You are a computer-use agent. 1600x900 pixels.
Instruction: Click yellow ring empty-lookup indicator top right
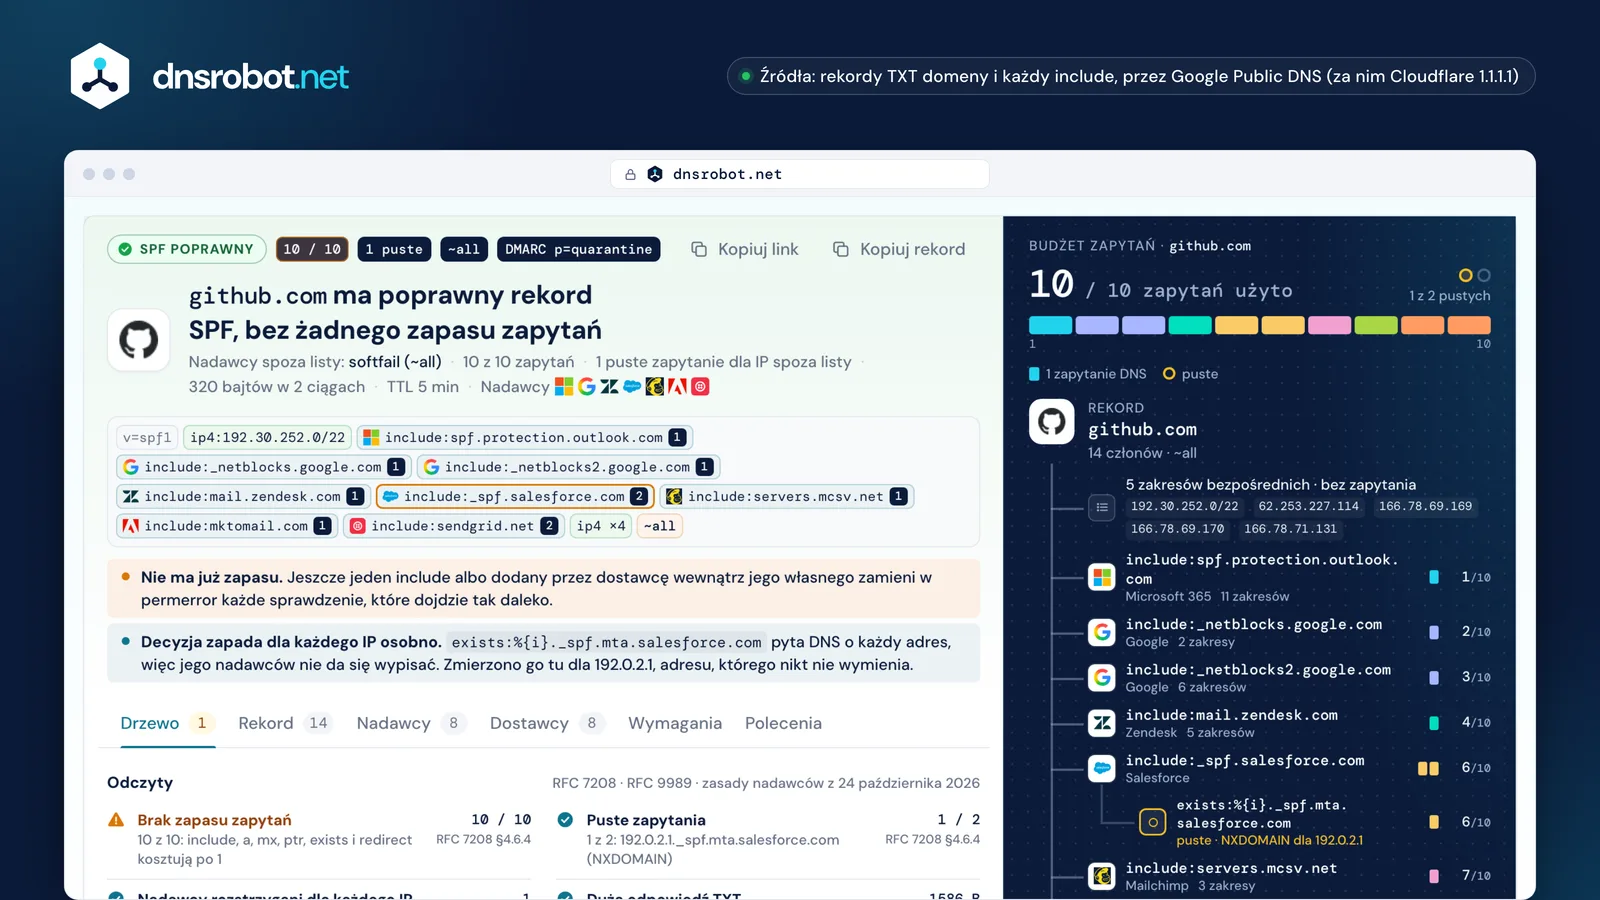1466,275
